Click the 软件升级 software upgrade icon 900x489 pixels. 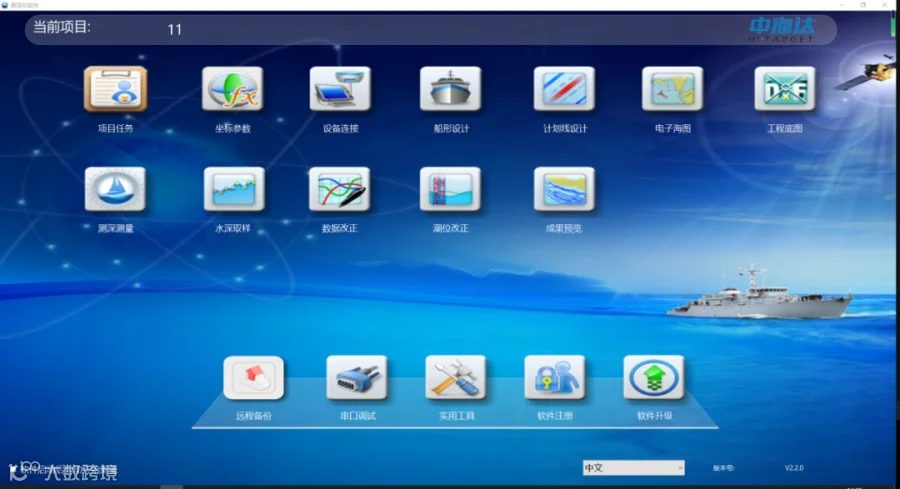point(654,378)
